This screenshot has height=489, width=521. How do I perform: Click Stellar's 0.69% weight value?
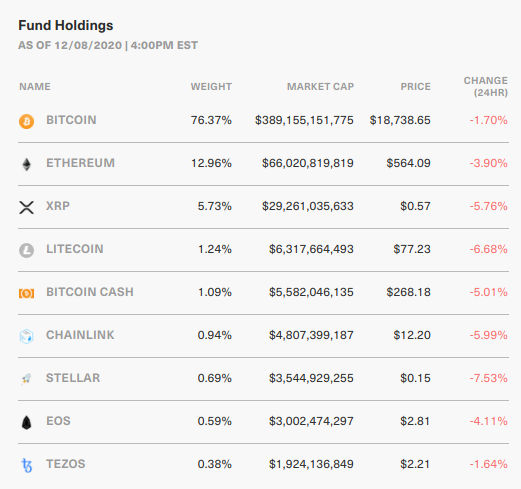[x=215, y=378]
